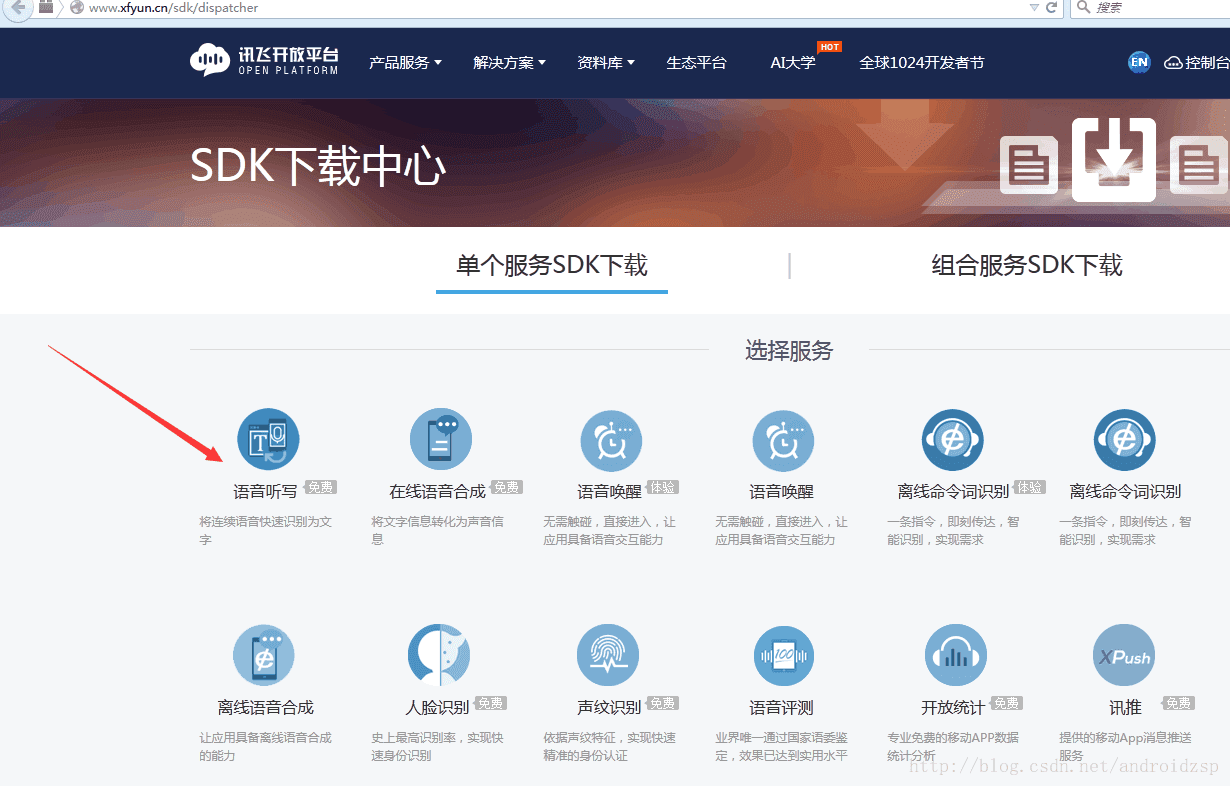Click the SDK下载中心 banner title
The width and height of the screenshot is (1230, 786).
318,166
